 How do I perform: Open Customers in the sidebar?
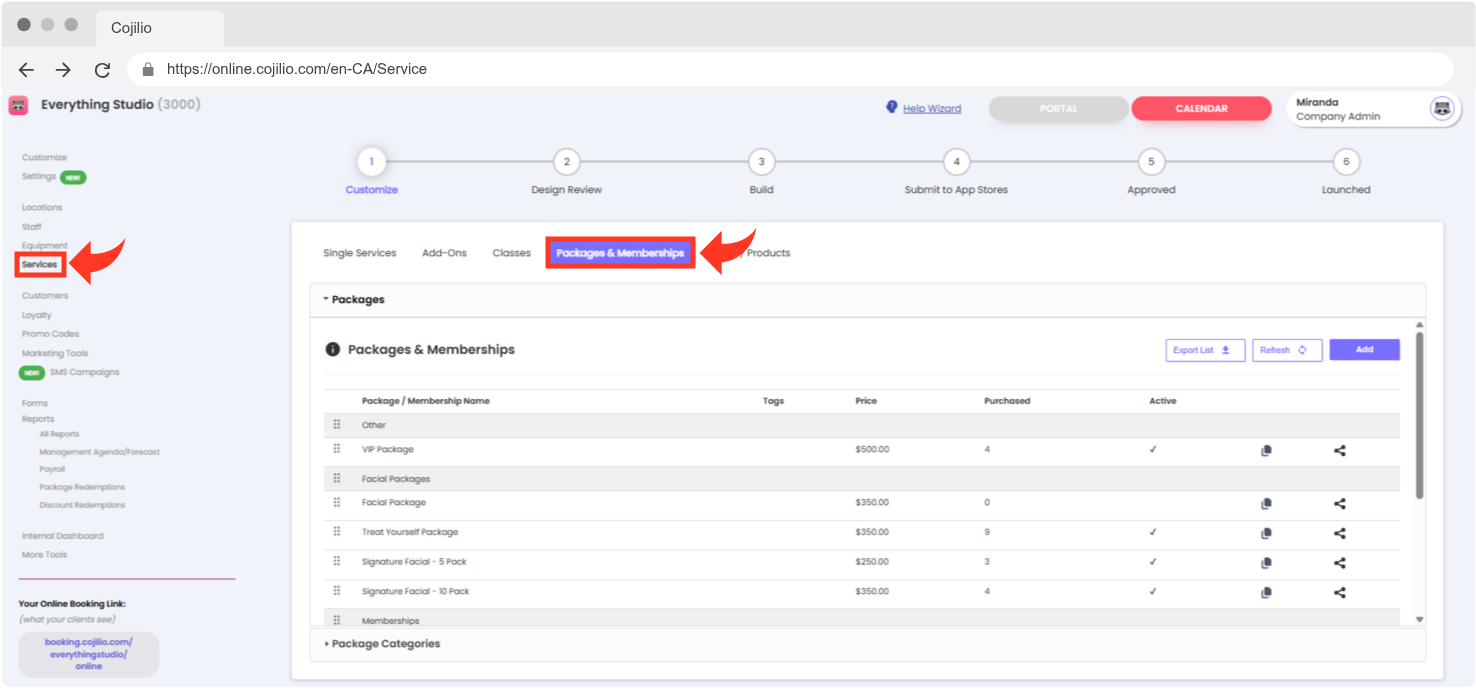coord(45,296)
